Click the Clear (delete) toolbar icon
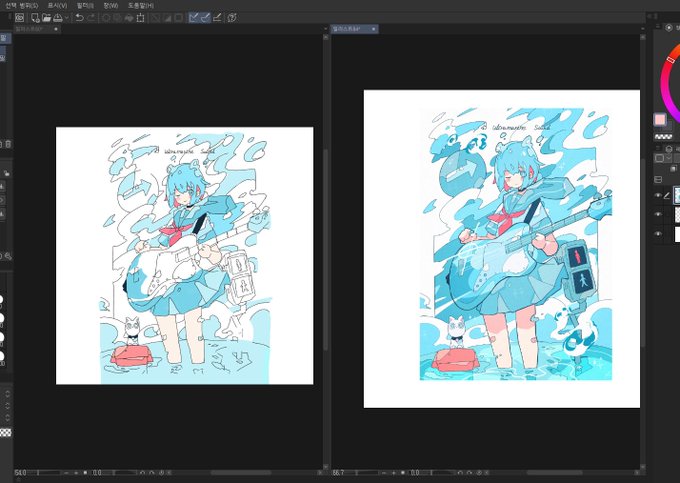This screenshot has height=483, width=680. point(106,18)
